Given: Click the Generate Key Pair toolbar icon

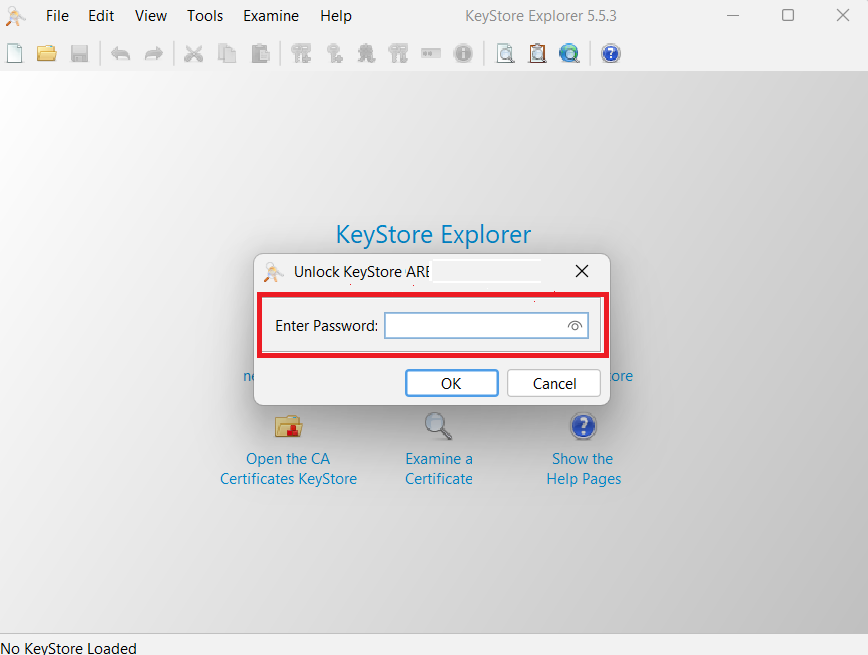Looking at the screenshot, I should (x=301, y=53).
